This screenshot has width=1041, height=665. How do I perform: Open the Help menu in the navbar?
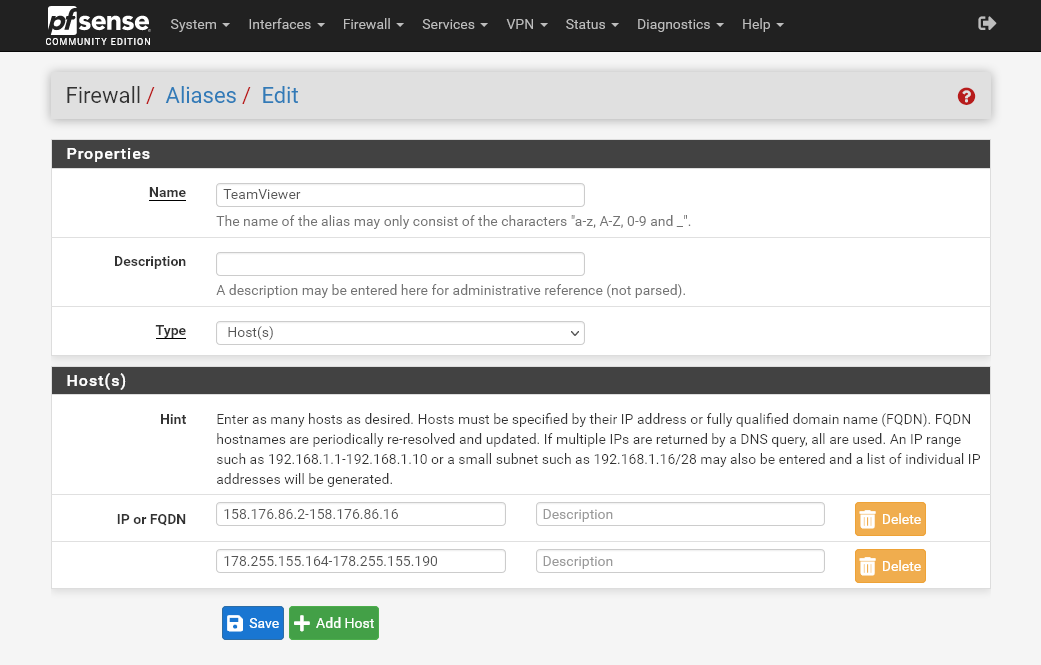coord(762,24)
